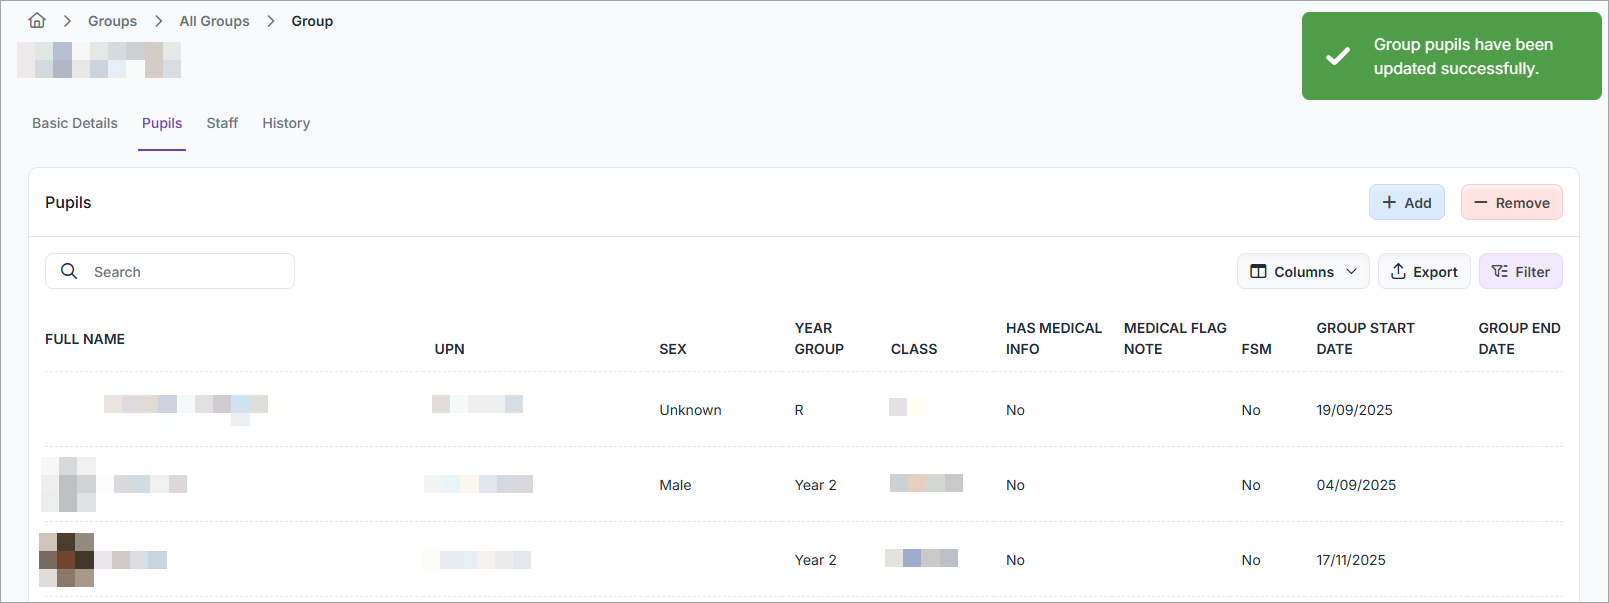Click the success checkmark in notification

point(1337,57)
